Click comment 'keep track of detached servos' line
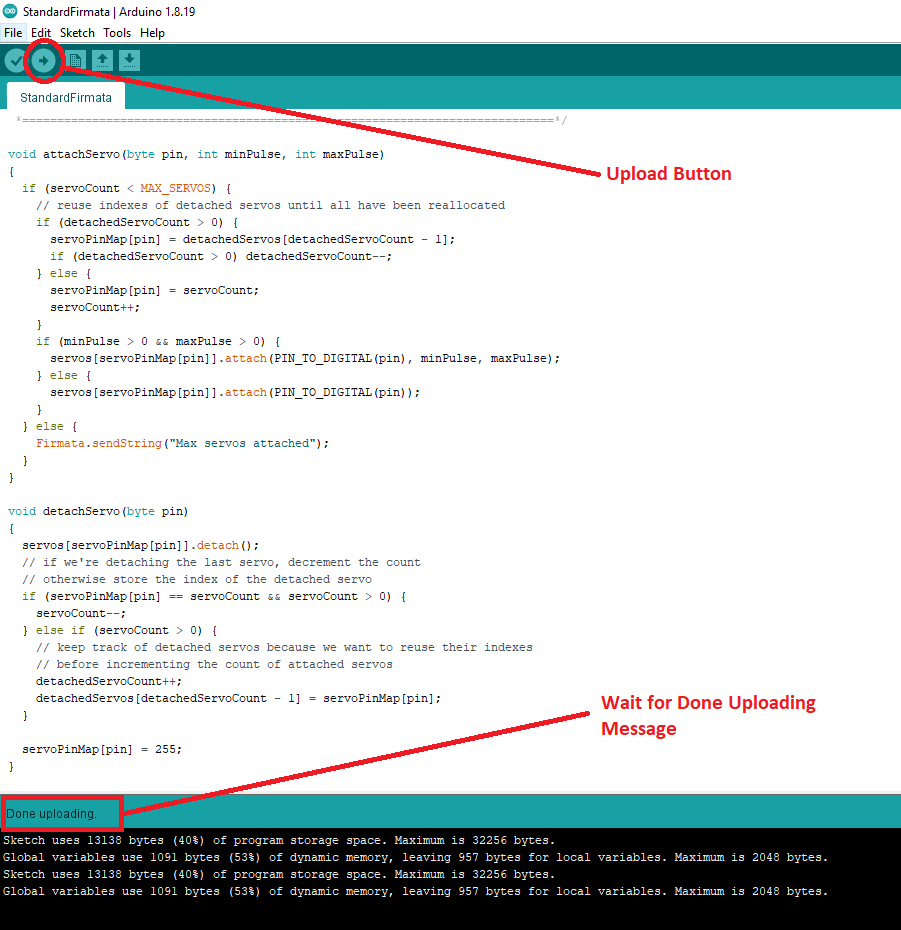The height and width of the screenshot is (930, 901). click(x=284, y=647)
